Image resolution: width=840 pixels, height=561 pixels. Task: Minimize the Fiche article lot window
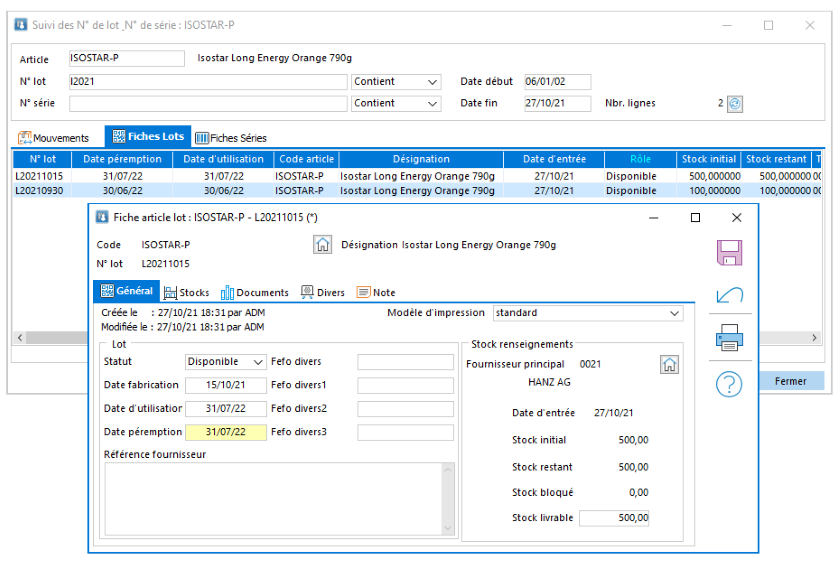654,218
